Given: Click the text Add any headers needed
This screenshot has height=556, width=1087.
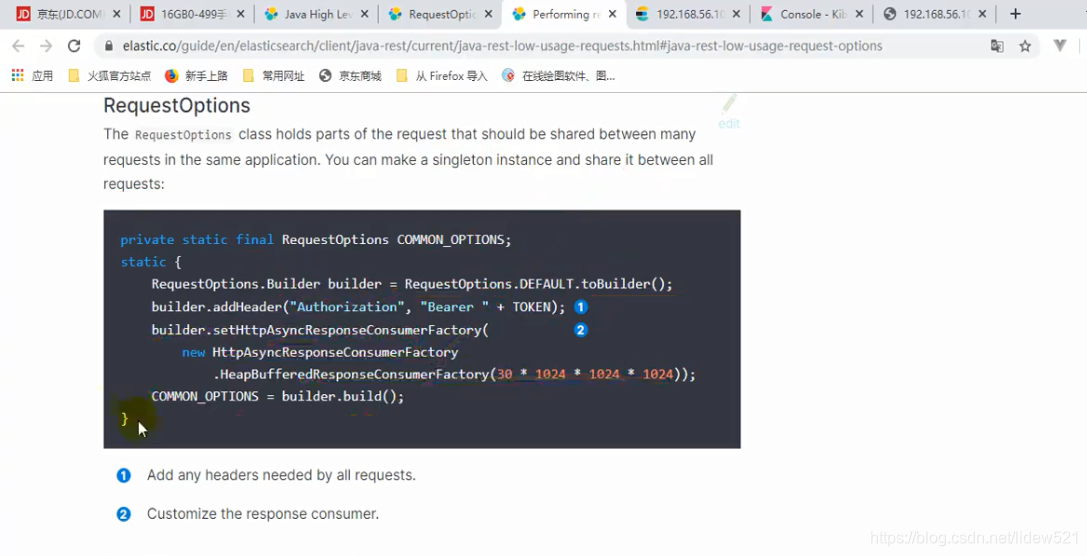Looking at the screenshot, I should pos(281,476).
